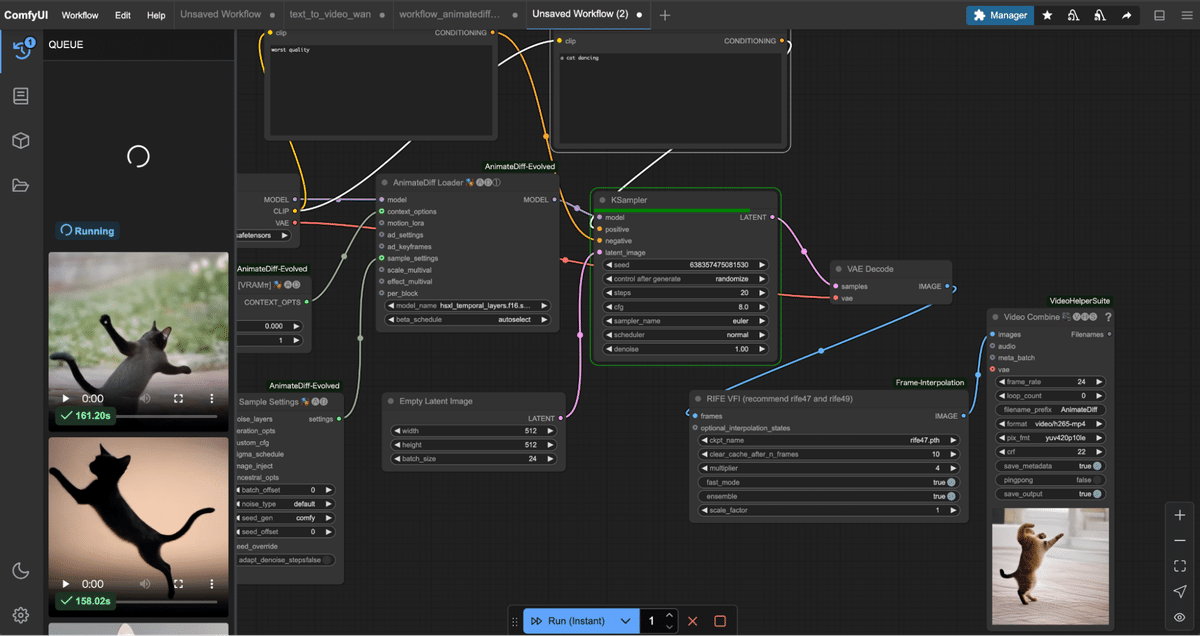Click mute icon on the 161.20s video
1200x636 pixels.
tap(146, 399)
